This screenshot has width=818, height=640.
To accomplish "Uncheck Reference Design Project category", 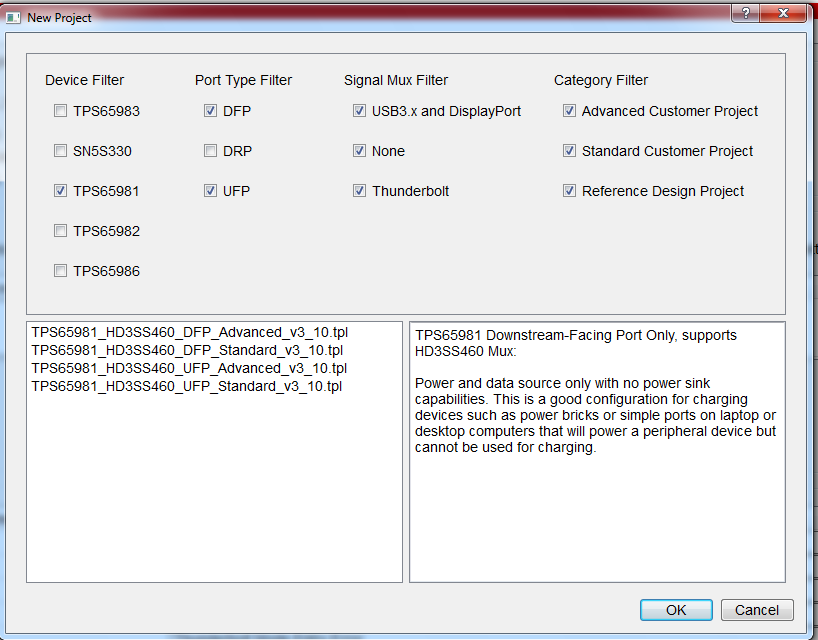I will click(569, 191).
